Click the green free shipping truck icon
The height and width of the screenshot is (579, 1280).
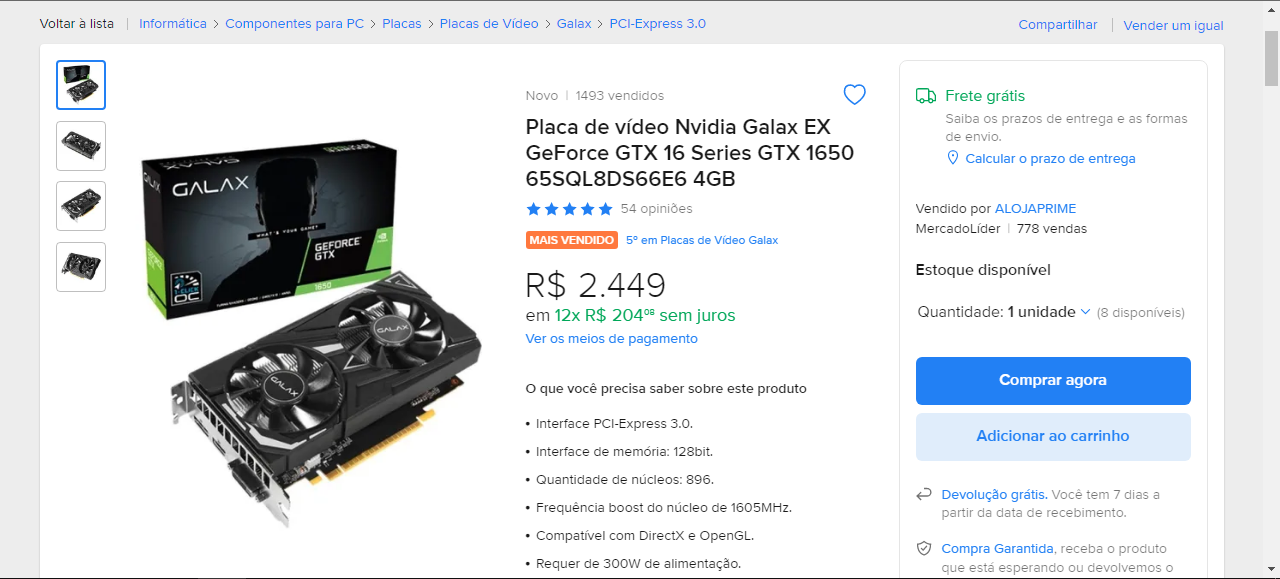[925, 96]
